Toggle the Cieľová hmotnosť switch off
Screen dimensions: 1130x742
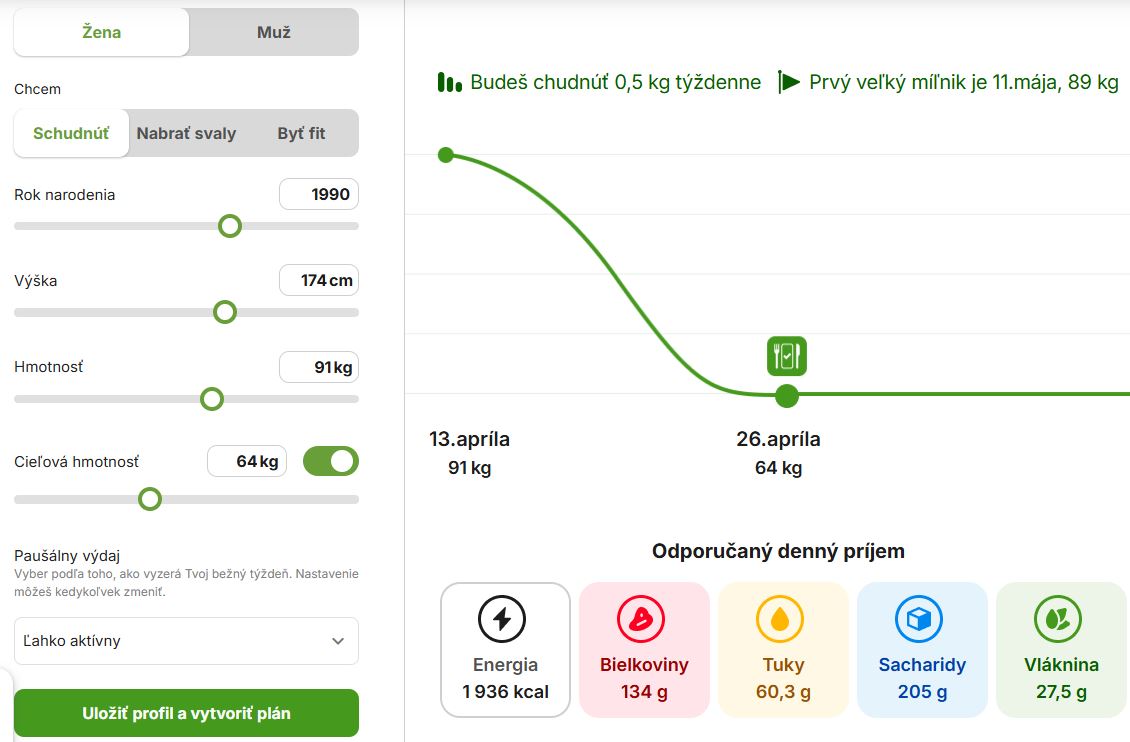[330, 461]
